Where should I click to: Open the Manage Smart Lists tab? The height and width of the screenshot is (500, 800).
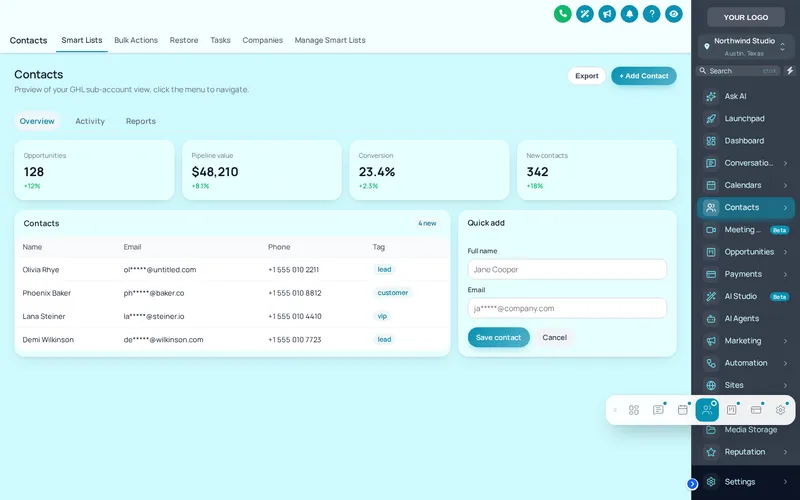pos(330,40)
